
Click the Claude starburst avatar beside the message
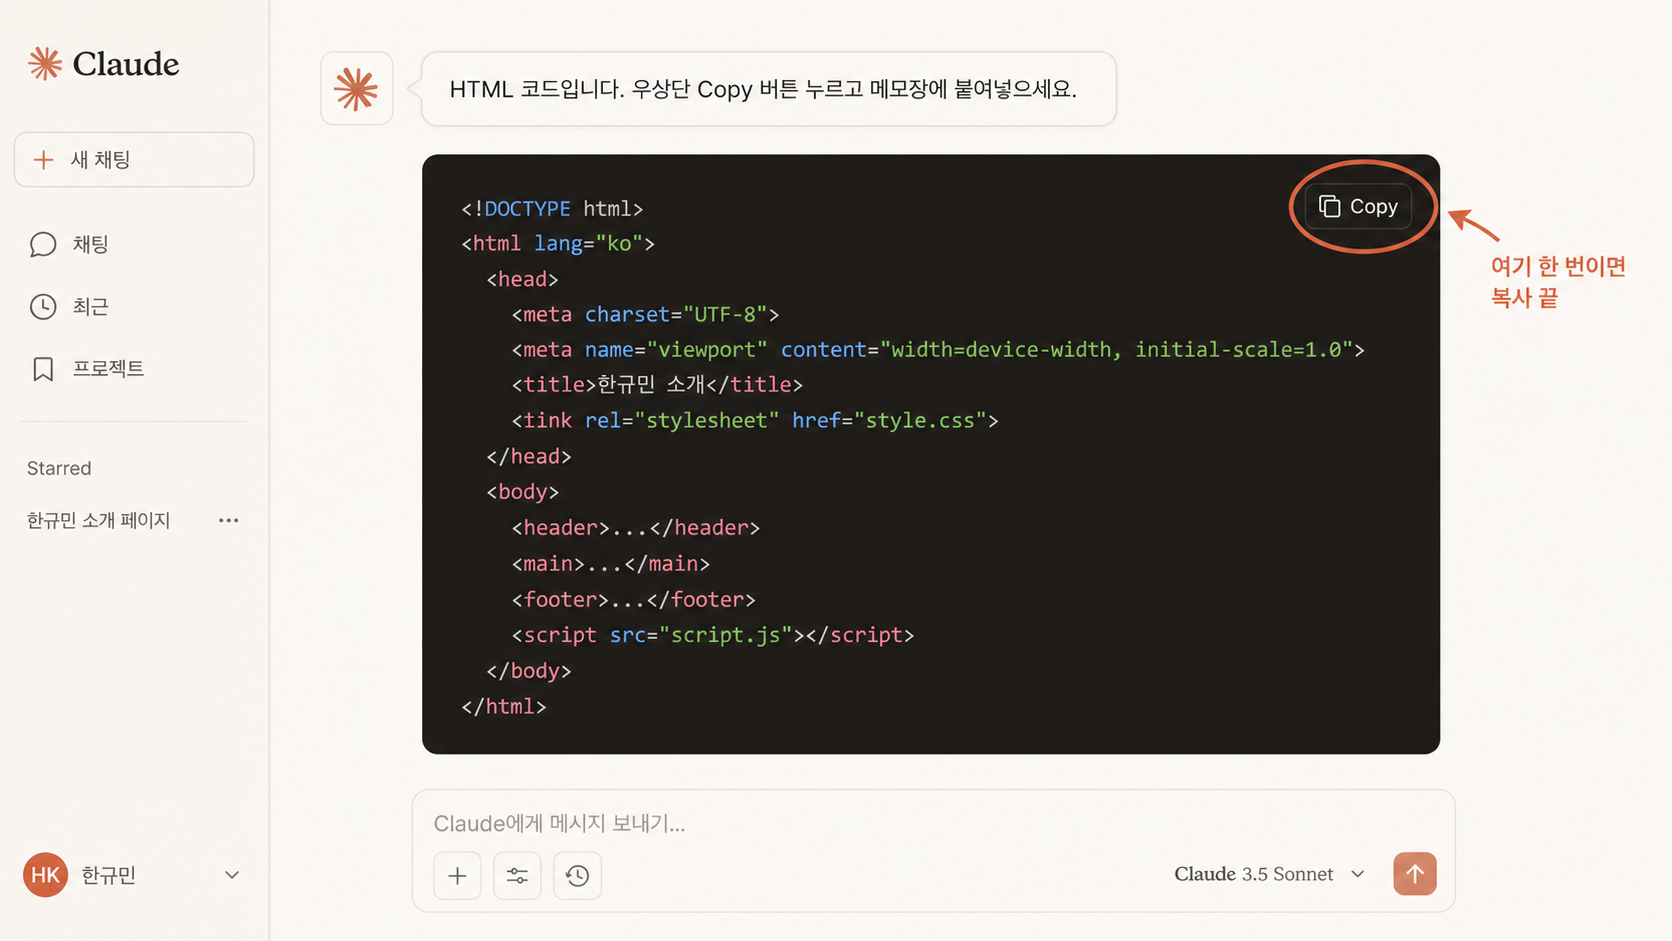[x=356, y=89]
